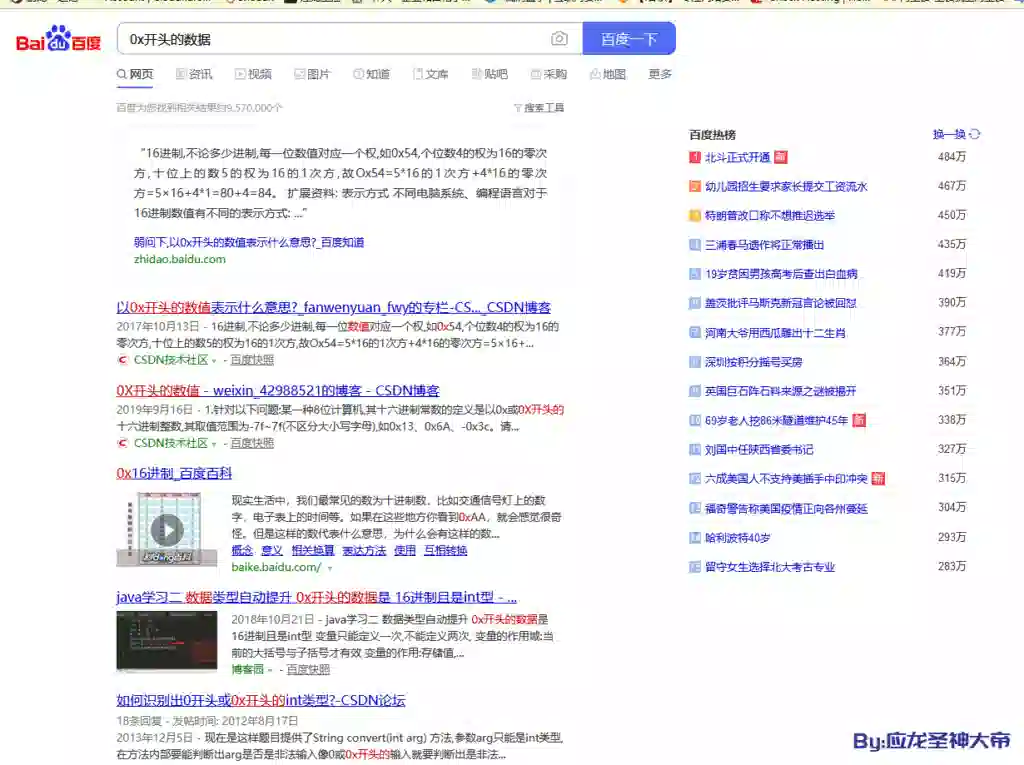The width and height of the screenshot is (1024, 765).
Task: Expand dropdown arrow beside baike.baidu.com/
Action: 330,568
